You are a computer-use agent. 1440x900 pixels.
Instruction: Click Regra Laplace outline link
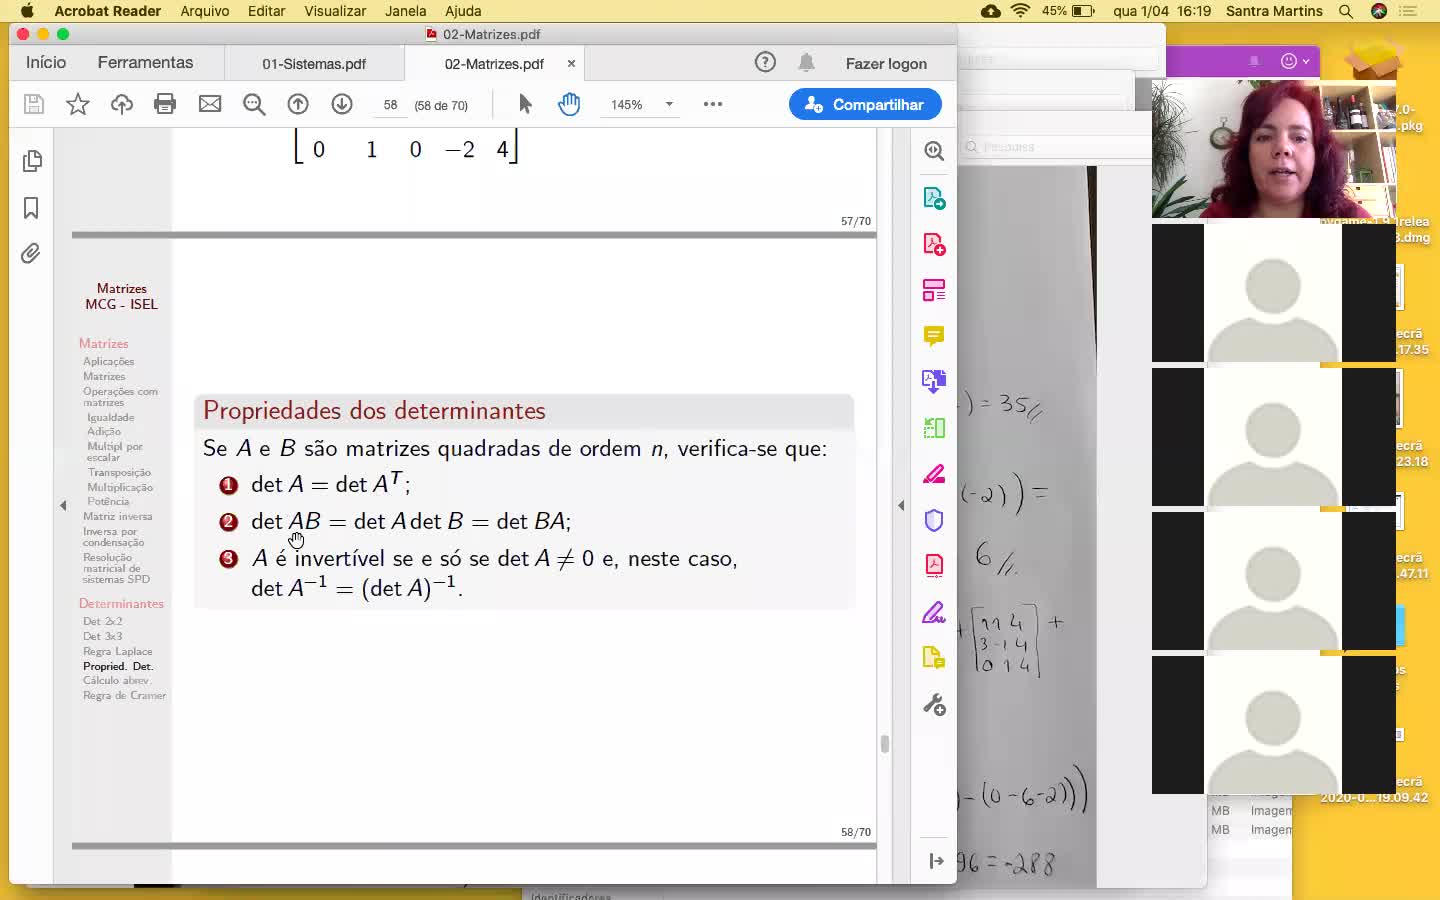click(x=117, y=651)
